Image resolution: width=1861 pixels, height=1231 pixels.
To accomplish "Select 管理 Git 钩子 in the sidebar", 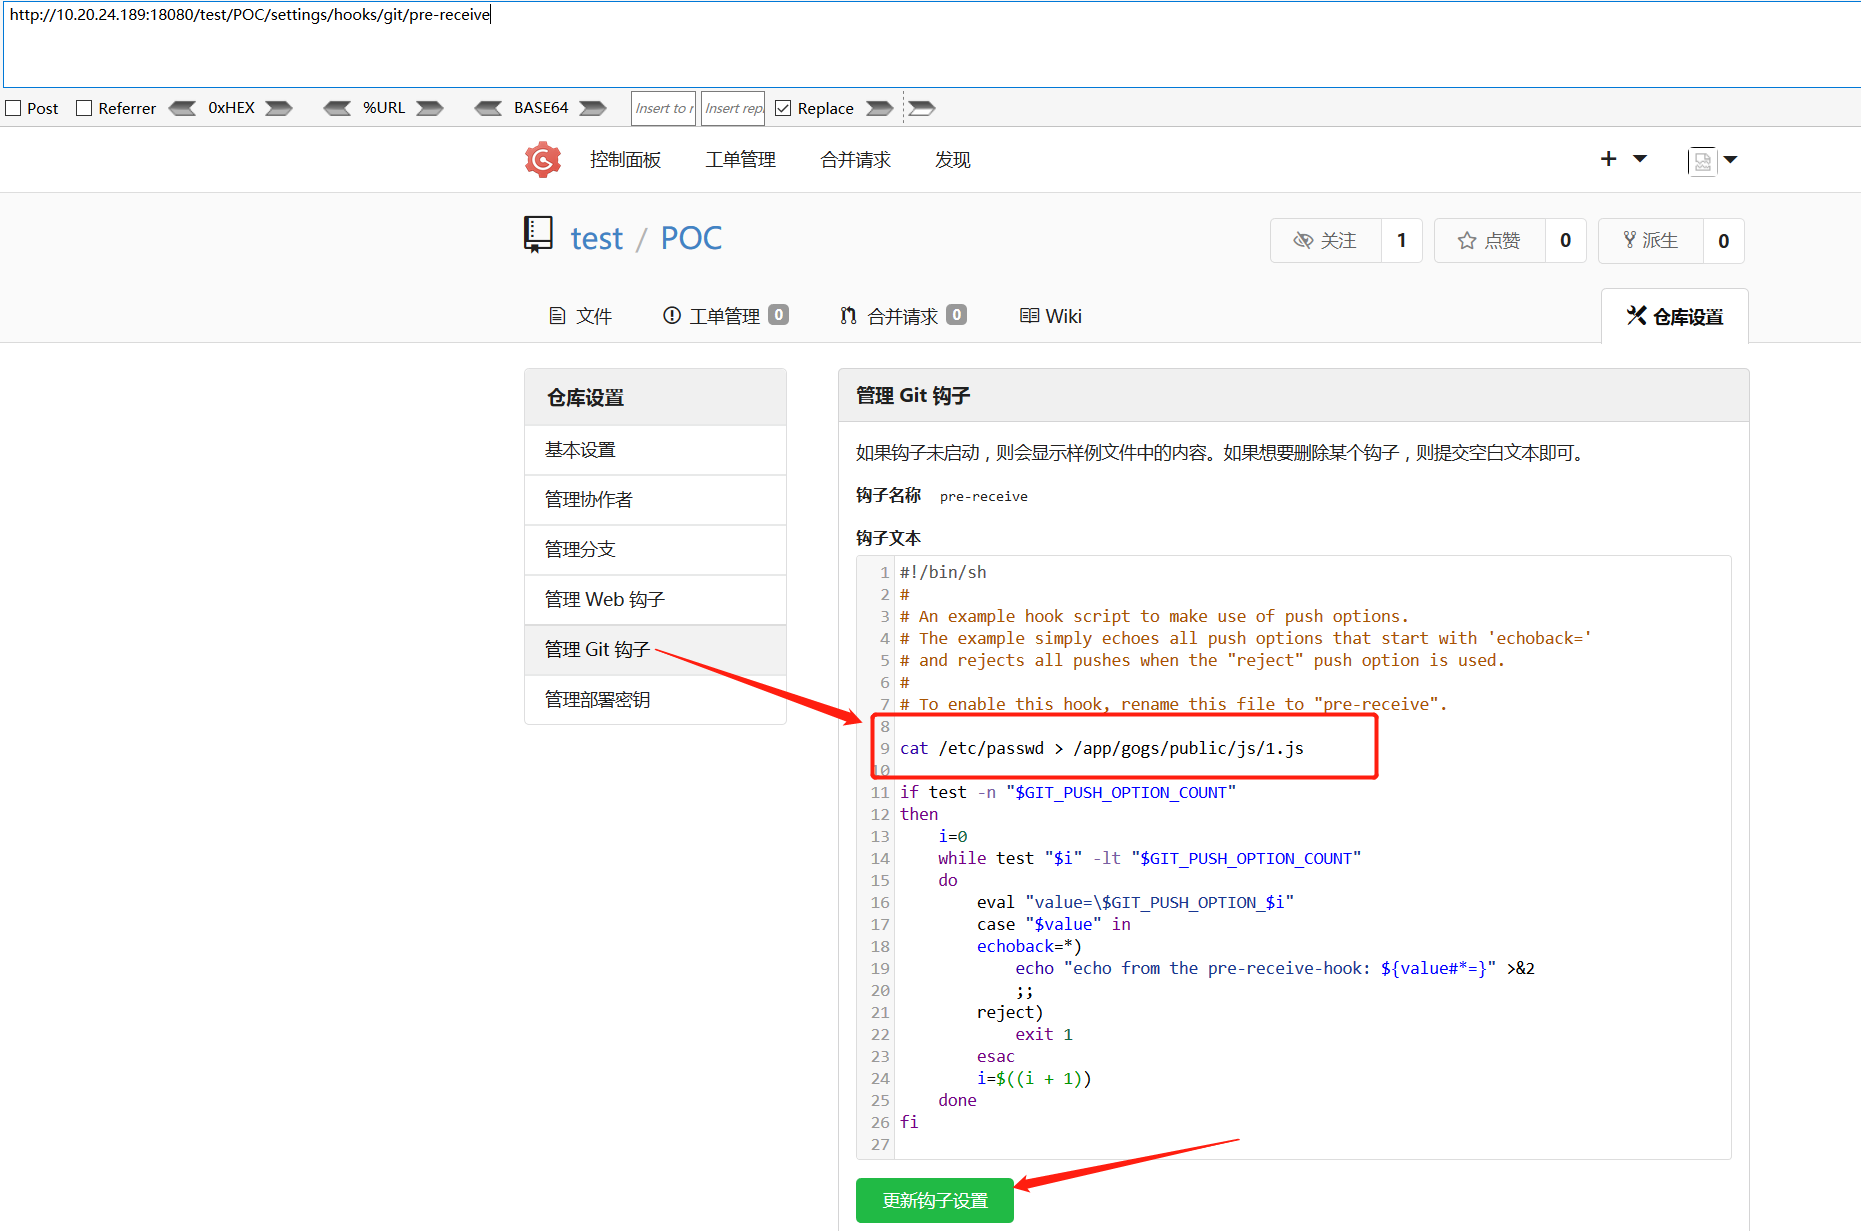I will point(655,650).
